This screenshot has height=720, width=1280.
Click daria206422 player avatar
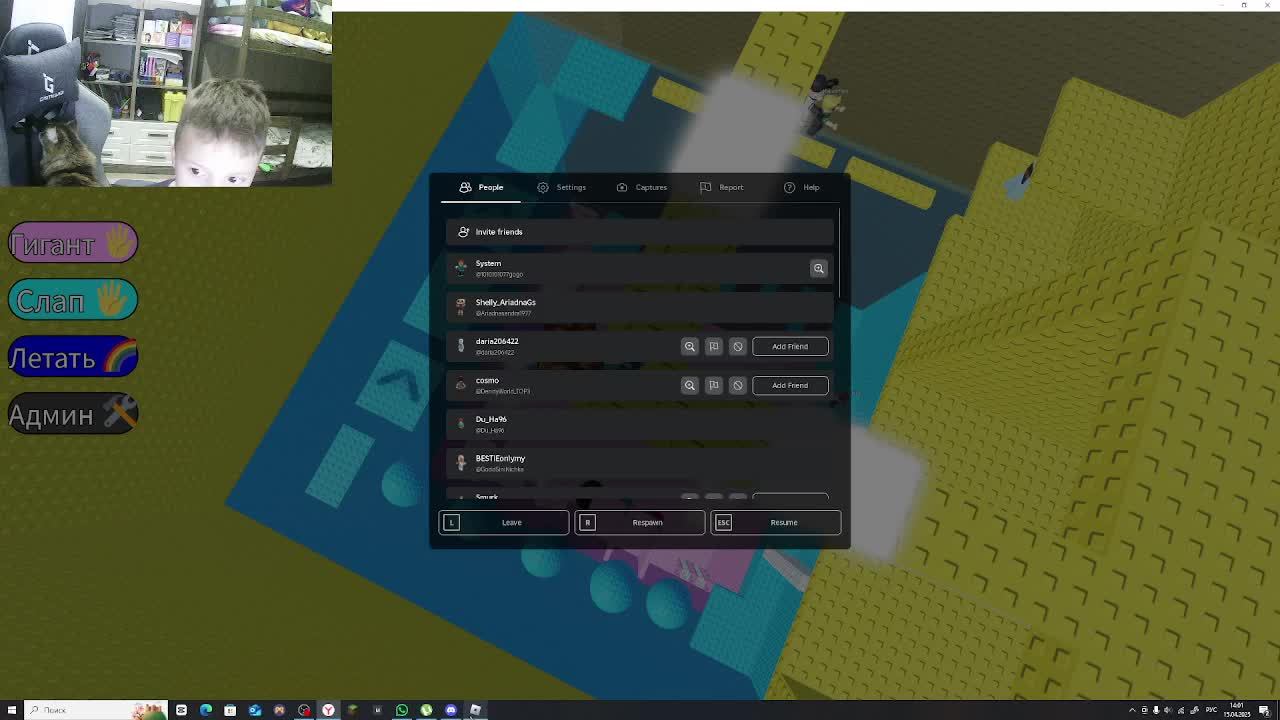(x=461, y=346)
